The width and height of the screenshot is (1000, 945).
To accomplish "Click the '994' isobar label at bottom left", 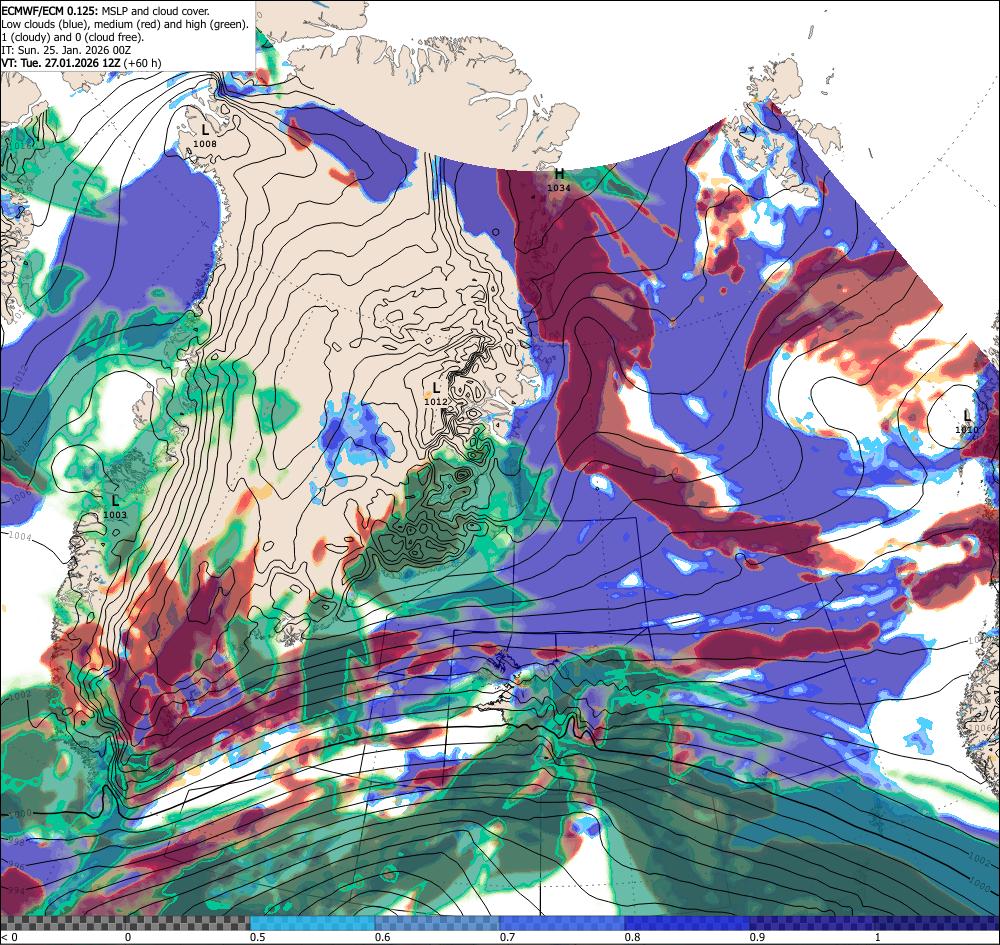I will (17, 890).
